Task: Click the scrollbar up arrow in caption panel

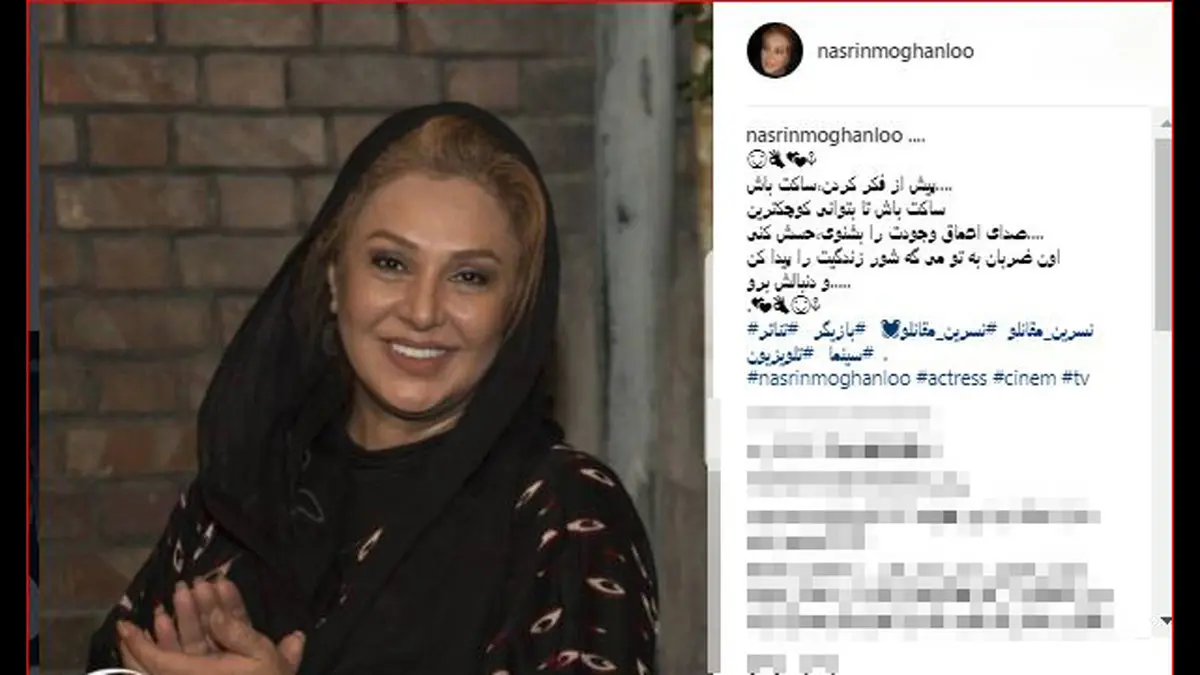Action: pyautogui.click(x=1162, y=125)
